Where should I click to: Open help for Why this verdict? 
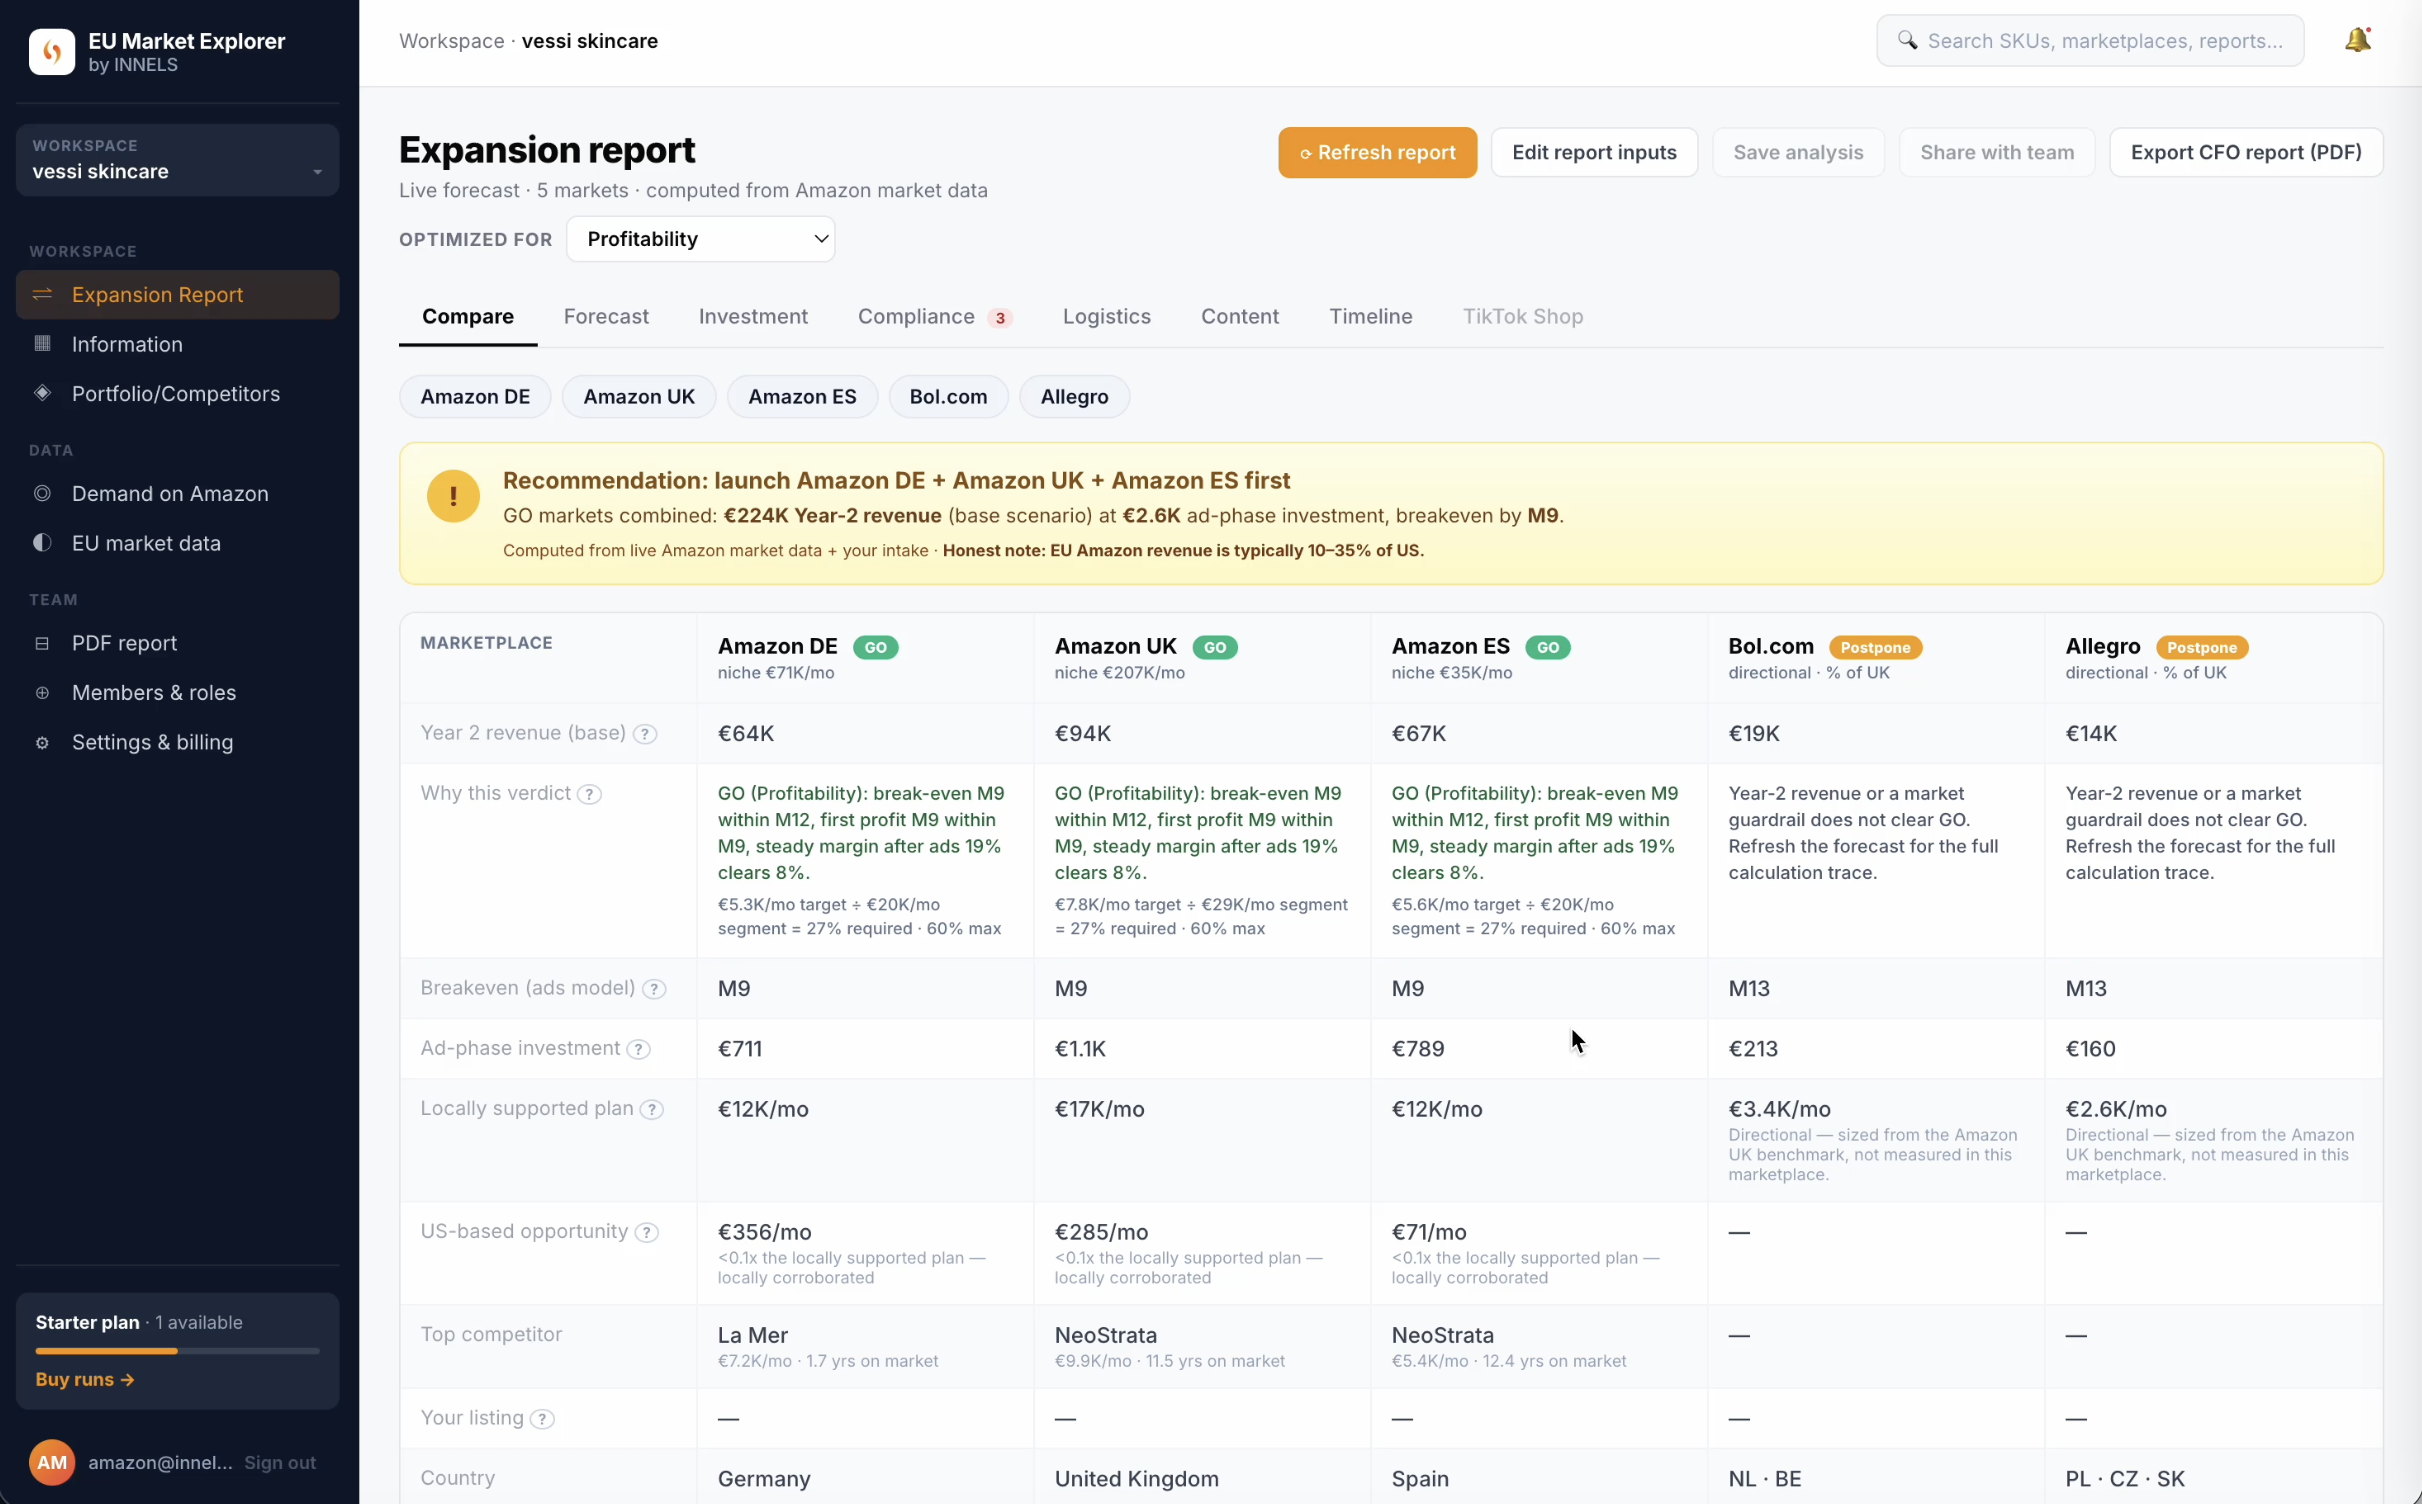[x=590, y=794]
